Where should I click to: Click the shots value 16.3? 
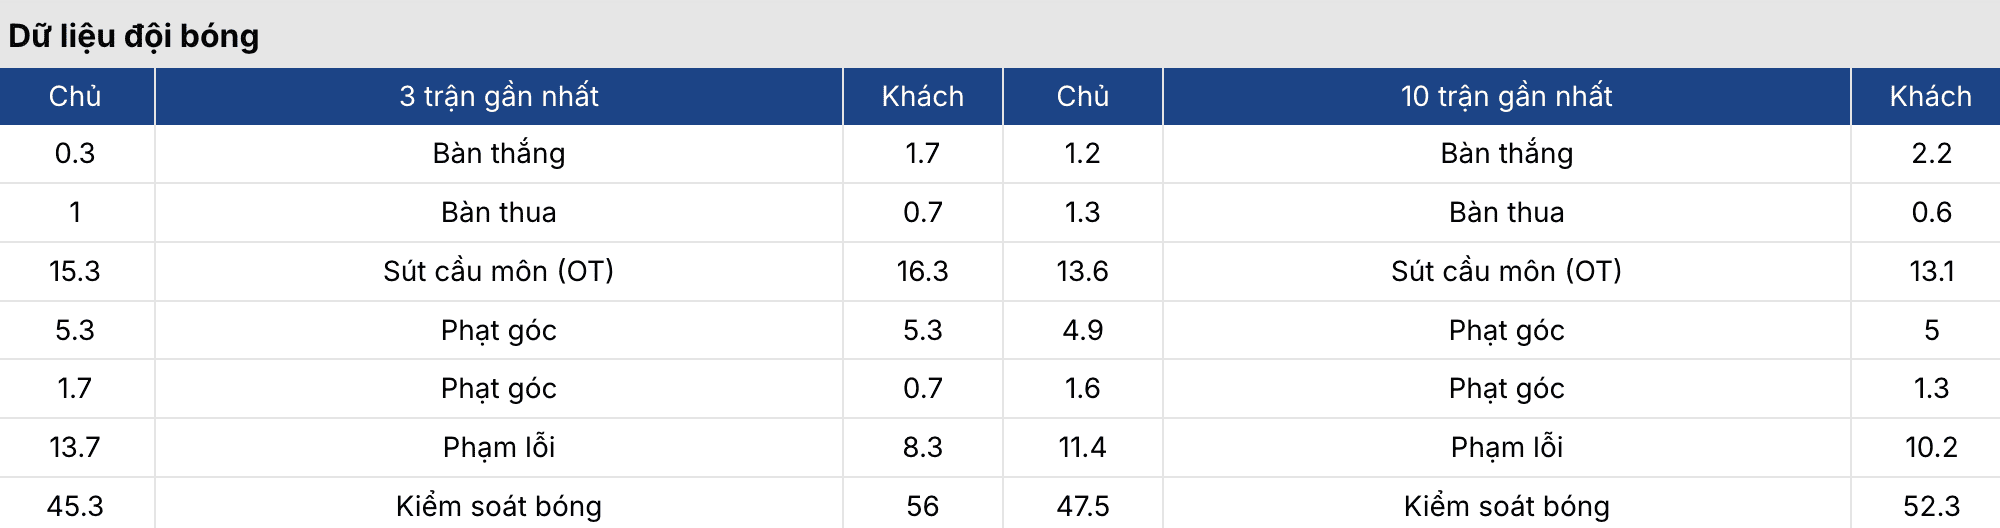tap(922, 271)
